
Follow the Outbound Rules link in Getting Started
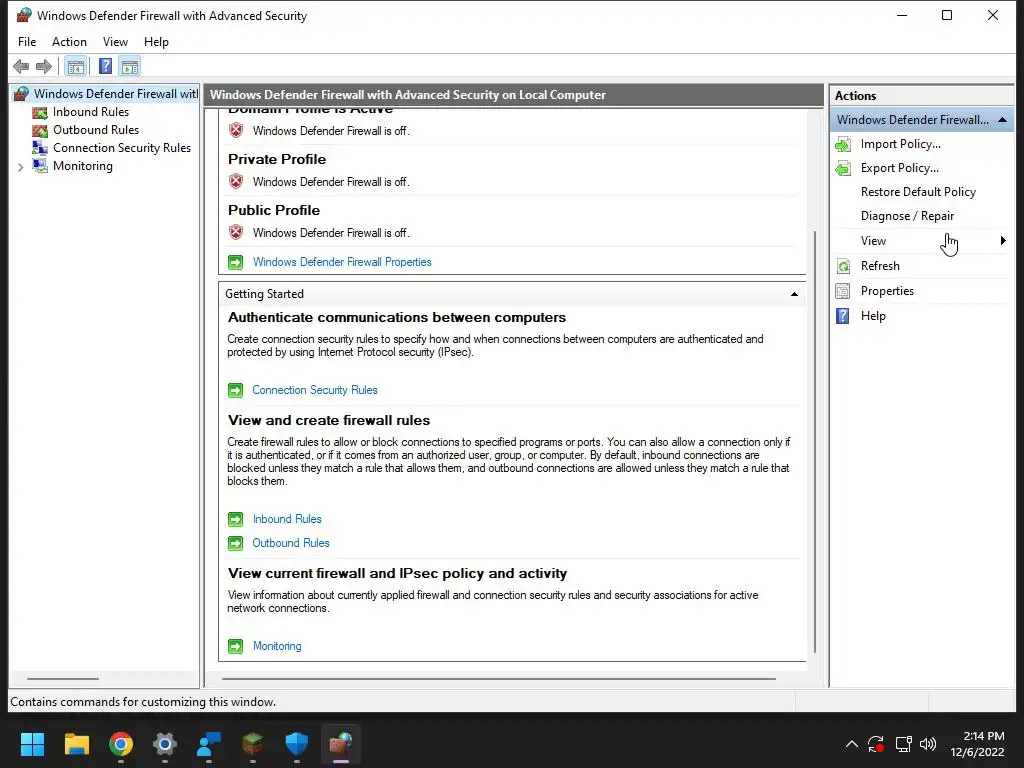pos(291,543)
